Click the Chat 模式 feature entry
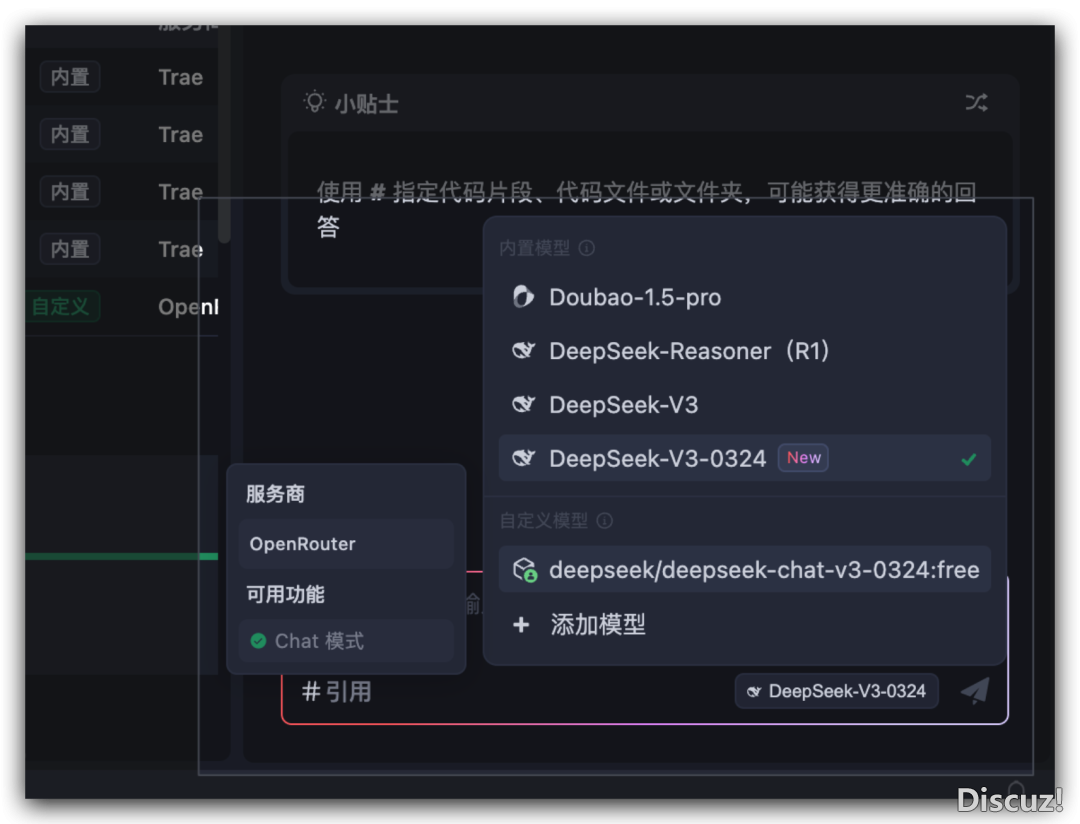The image size is (1080, 824). click(x=346, y=641)
